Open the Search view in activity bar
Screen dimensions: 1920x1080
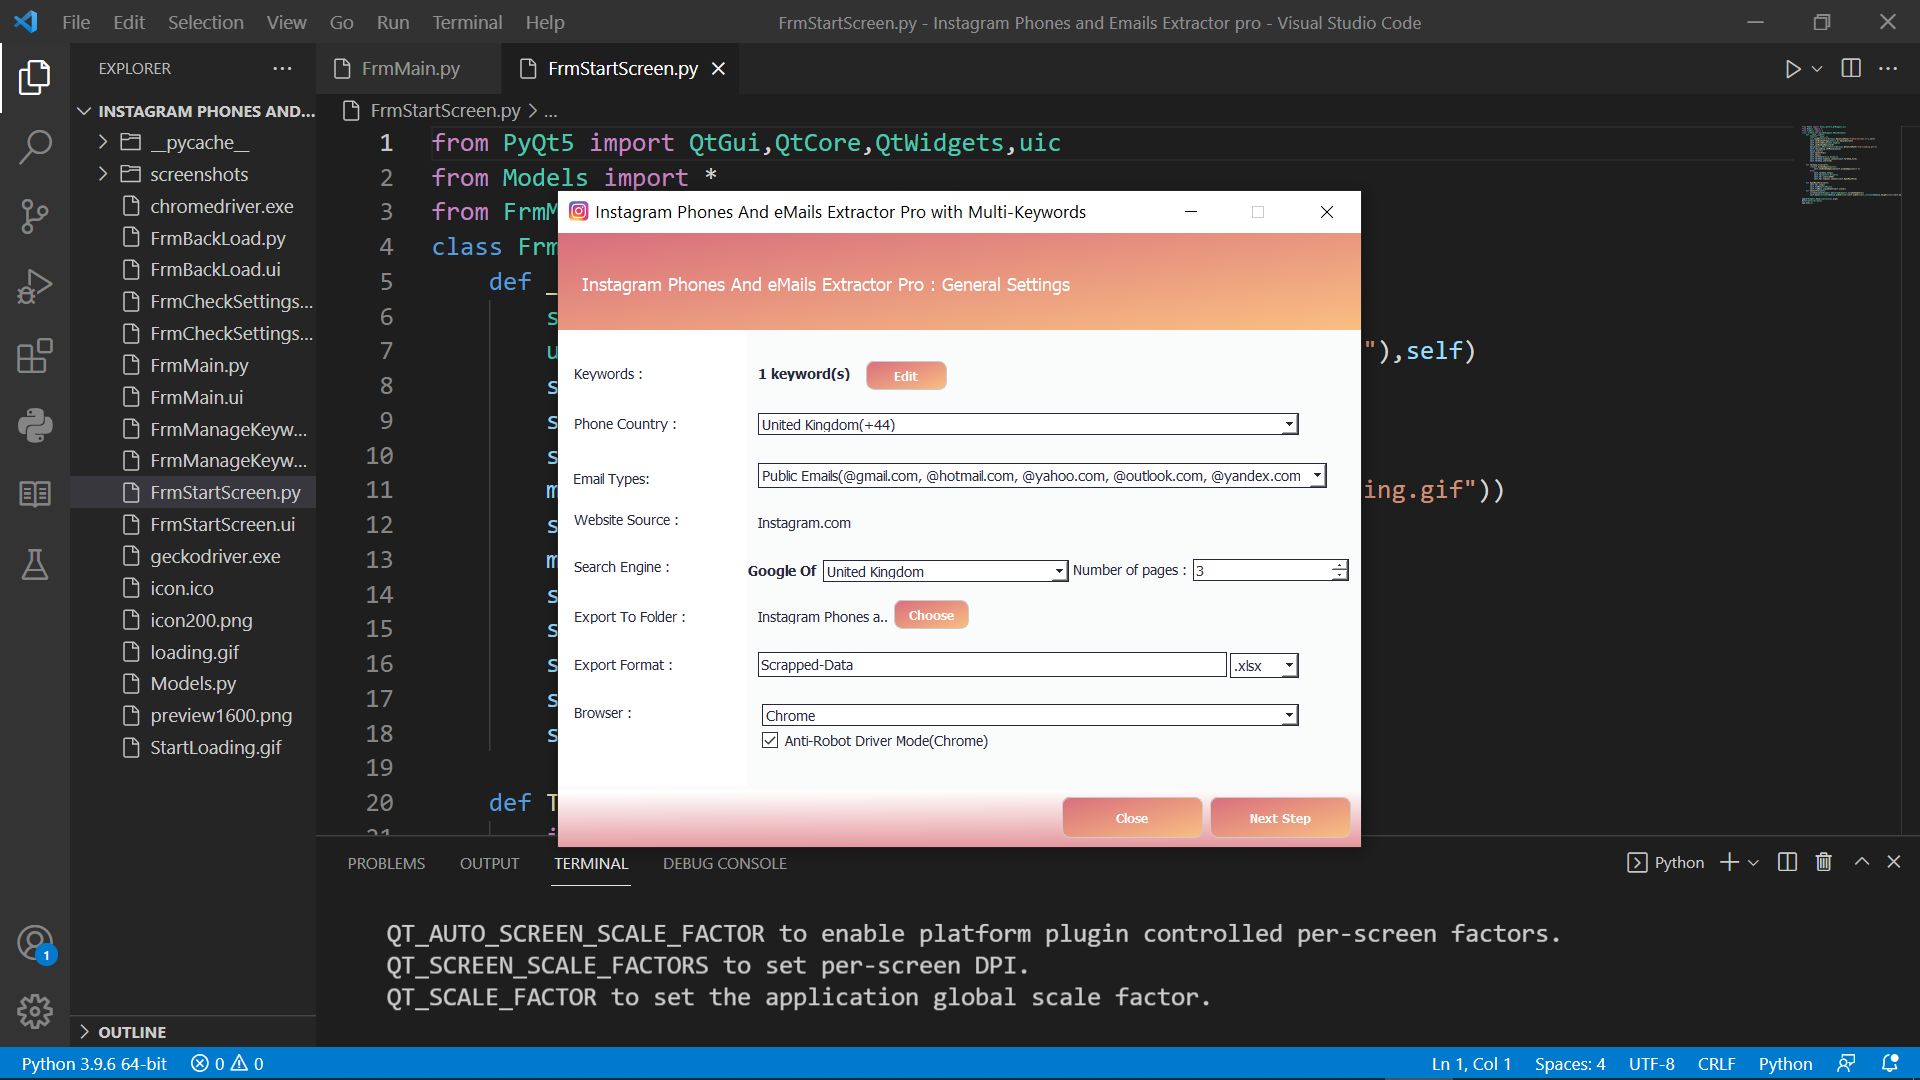(x=35, y=147)
